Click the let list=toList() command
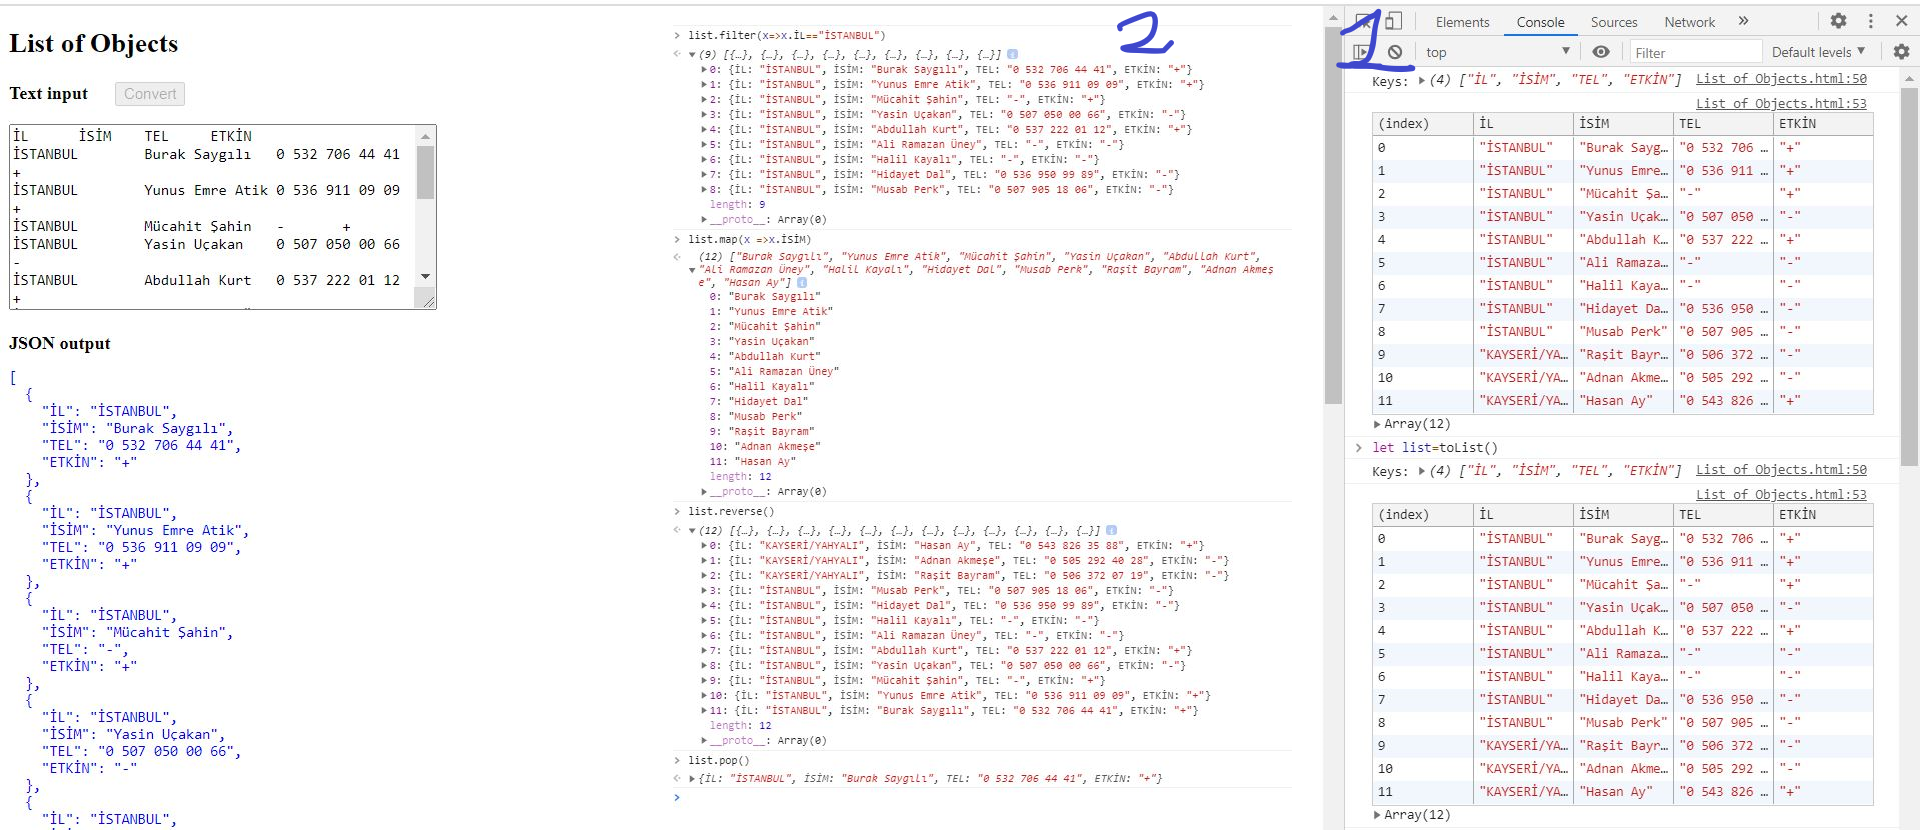Screen dimensions: 1920x830 coord(1435,448)
